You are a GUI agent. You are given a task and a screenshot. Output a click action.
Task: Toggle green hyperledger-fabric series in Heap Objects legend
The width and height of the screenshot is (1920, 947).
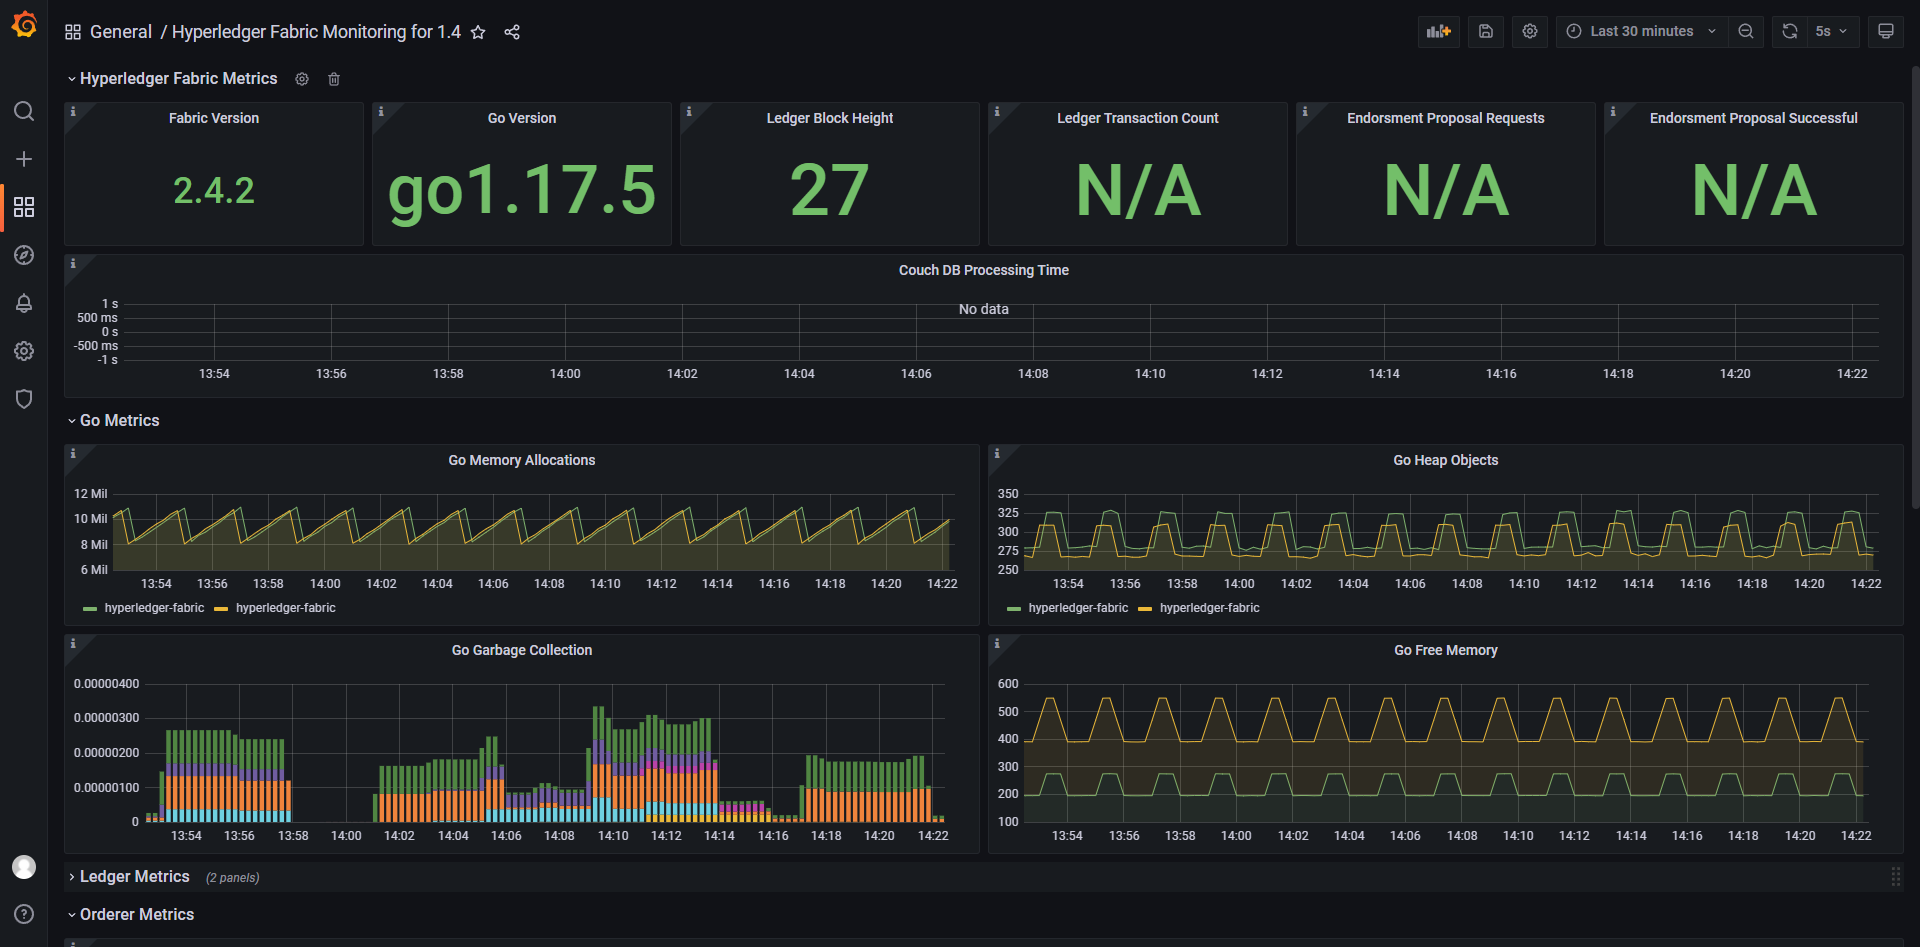[x=1078, y=608]
